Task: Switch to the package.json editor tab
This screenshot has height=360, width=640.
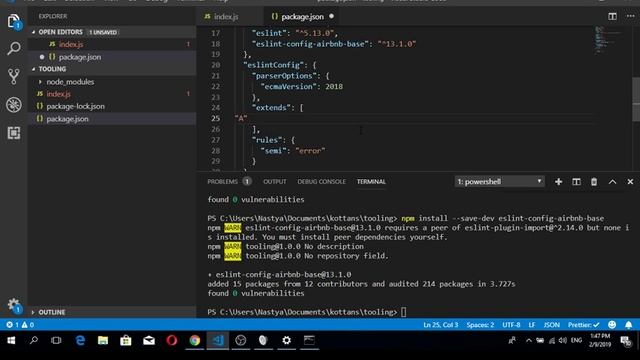Action: 303,17
